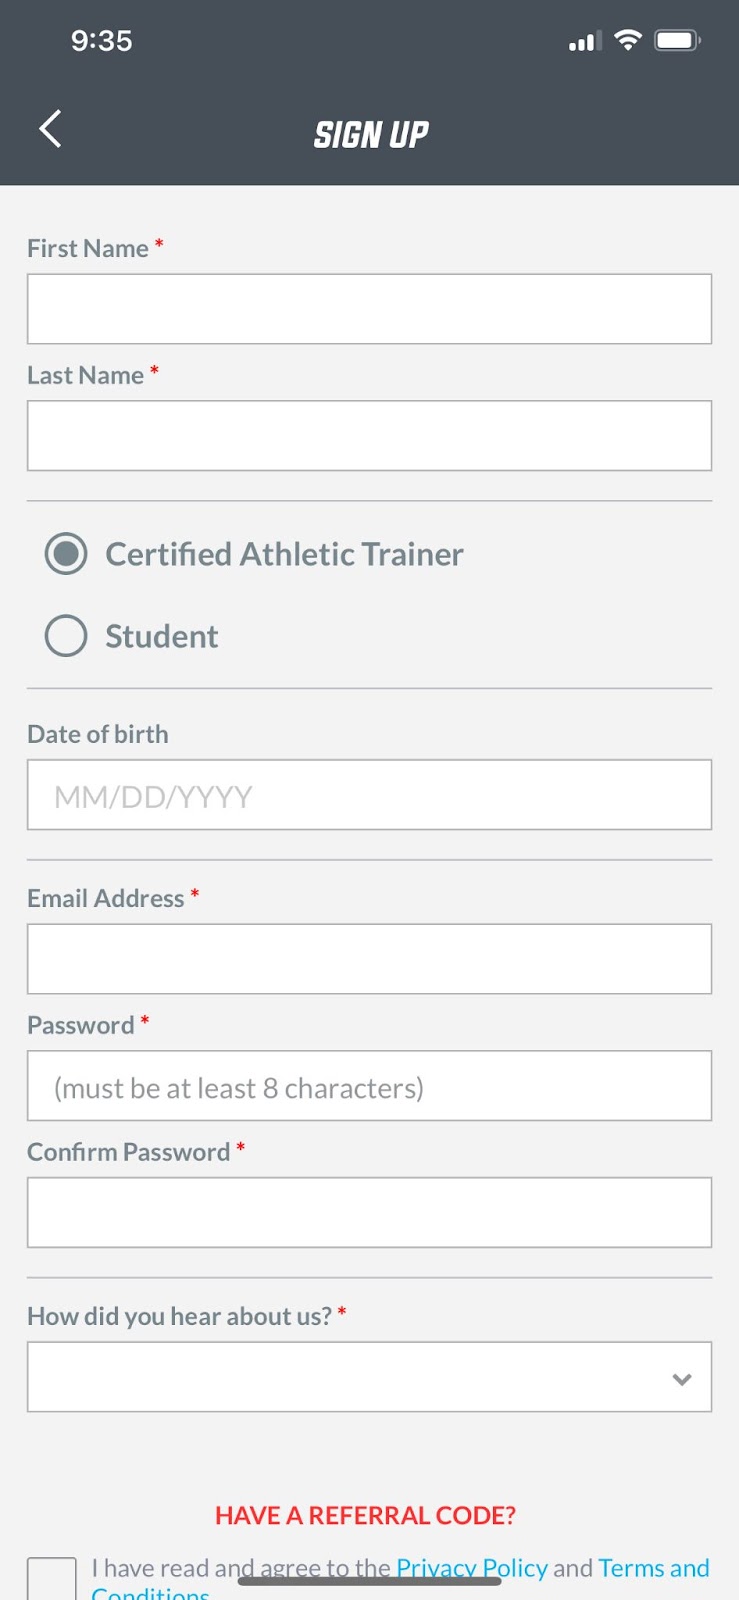
Task: Tap the battery status icon
Action: pyautogui.click(x=677, y=40)
